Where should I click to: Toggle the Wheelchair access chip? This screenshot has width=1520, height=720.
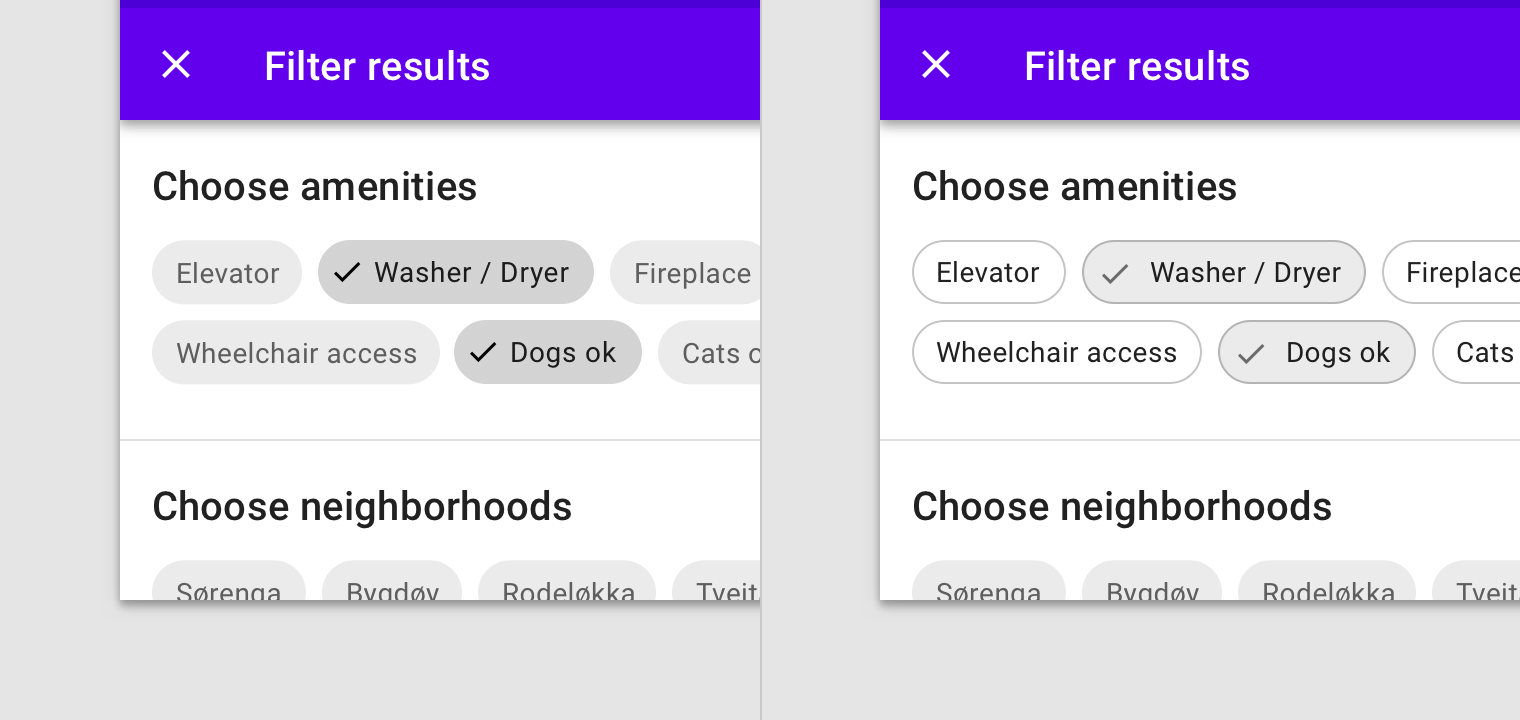(295, 352)
